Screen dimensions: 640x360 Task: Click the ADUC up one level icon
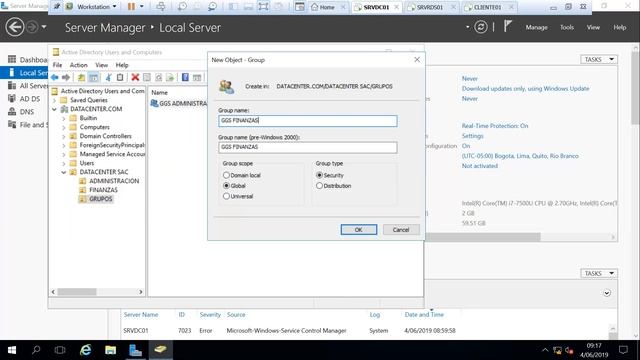(82, 77)
